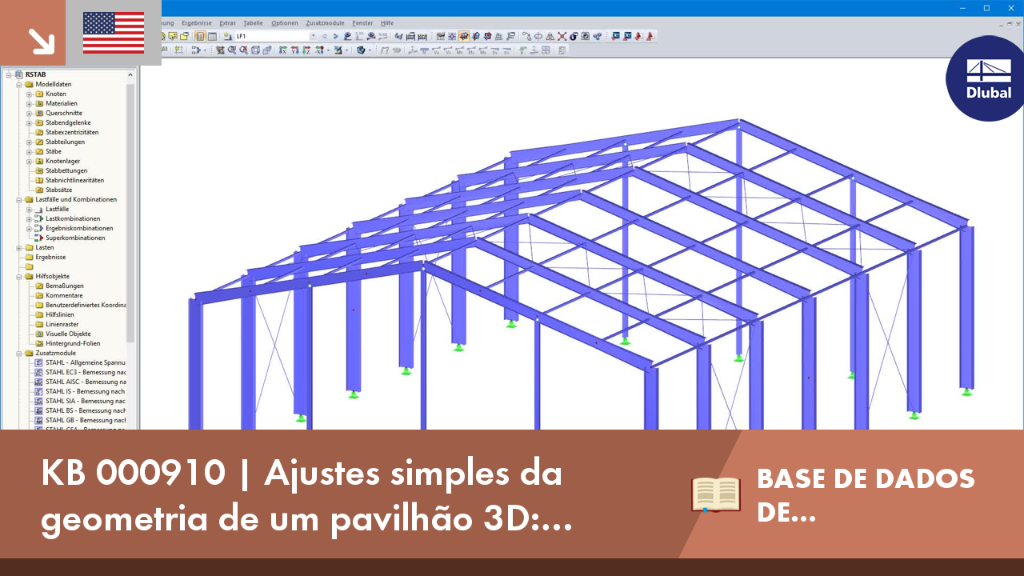Click the Dlubal logo badge
Viewport: 1024px width, 576px height.
[x=987, y=79]
